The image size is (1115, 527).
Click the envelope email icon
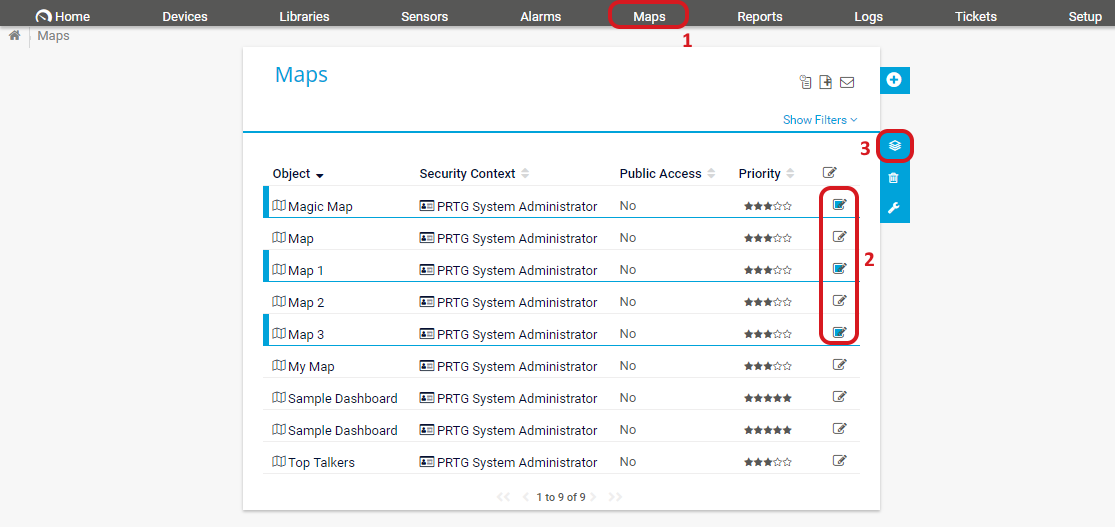(847, 82)
